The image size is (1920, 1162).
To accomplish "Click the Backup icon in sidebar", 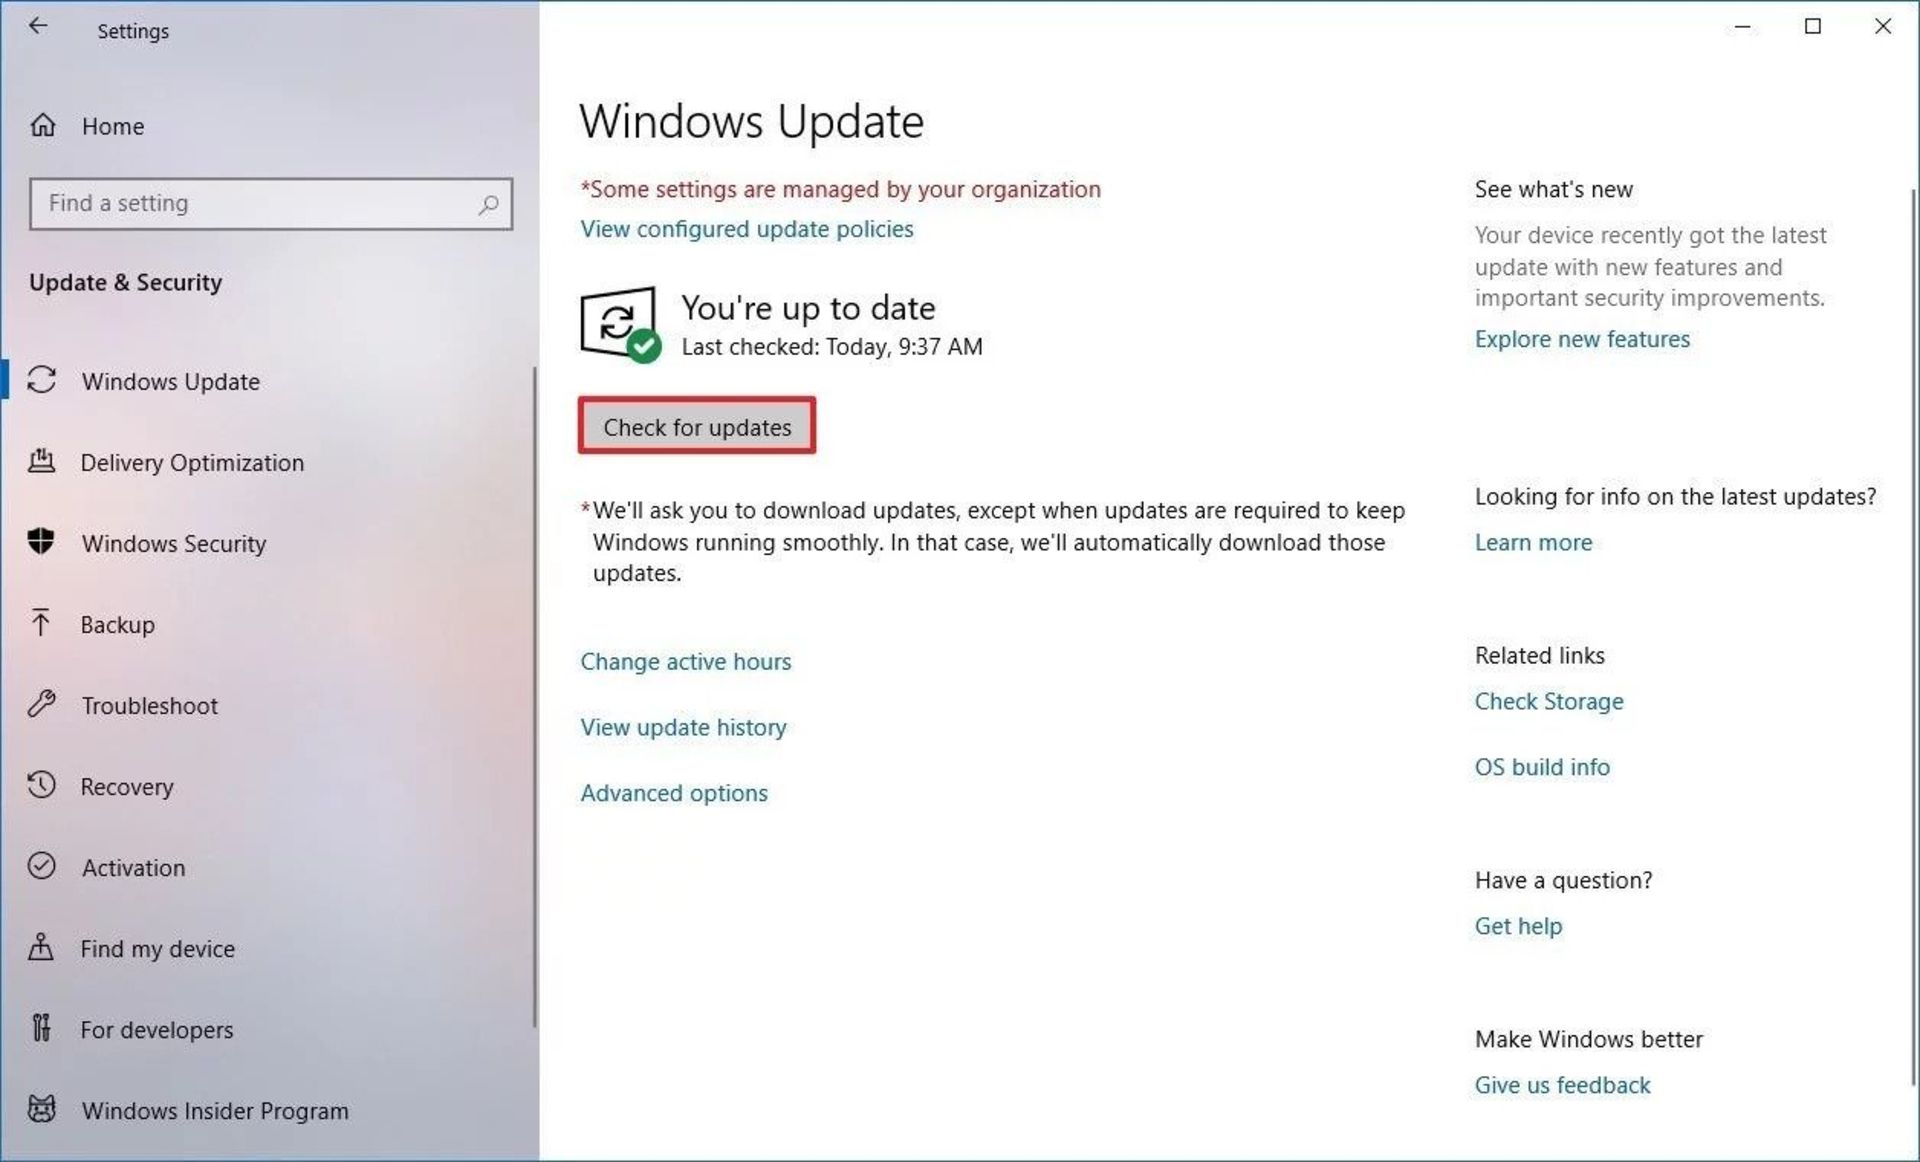I will [41, 624].
